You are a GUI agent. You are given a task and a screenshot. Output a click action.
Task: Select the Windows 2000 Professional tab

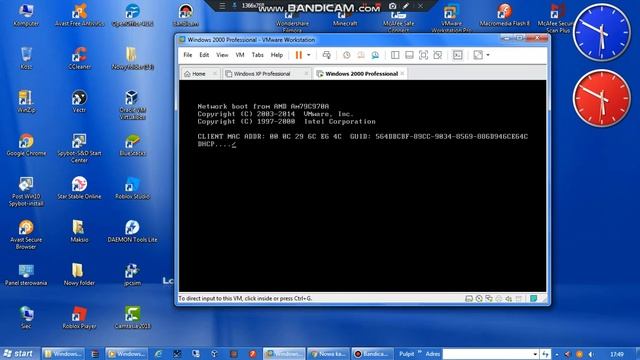click(361, 74)
